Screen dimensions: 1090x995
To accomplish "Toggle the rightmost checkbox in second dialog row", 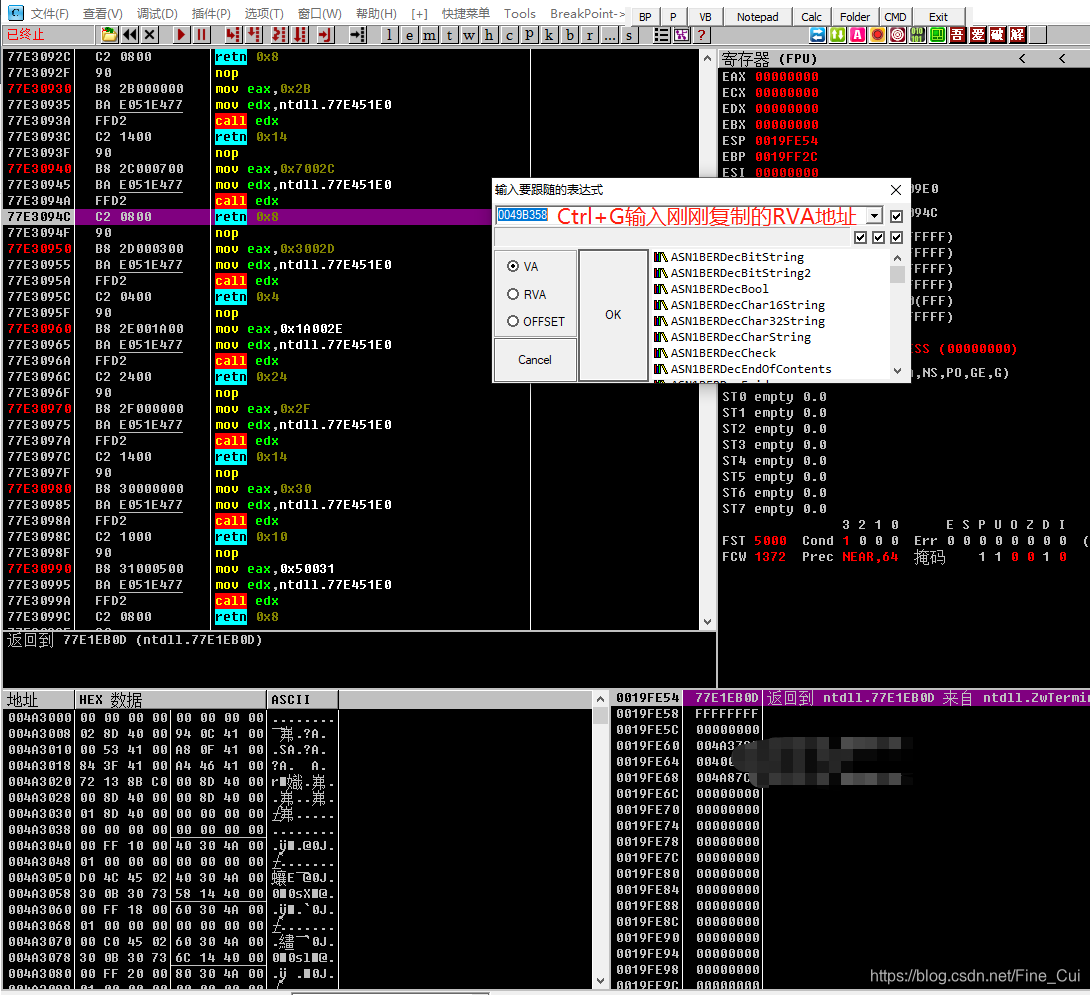I will (897, 238).
